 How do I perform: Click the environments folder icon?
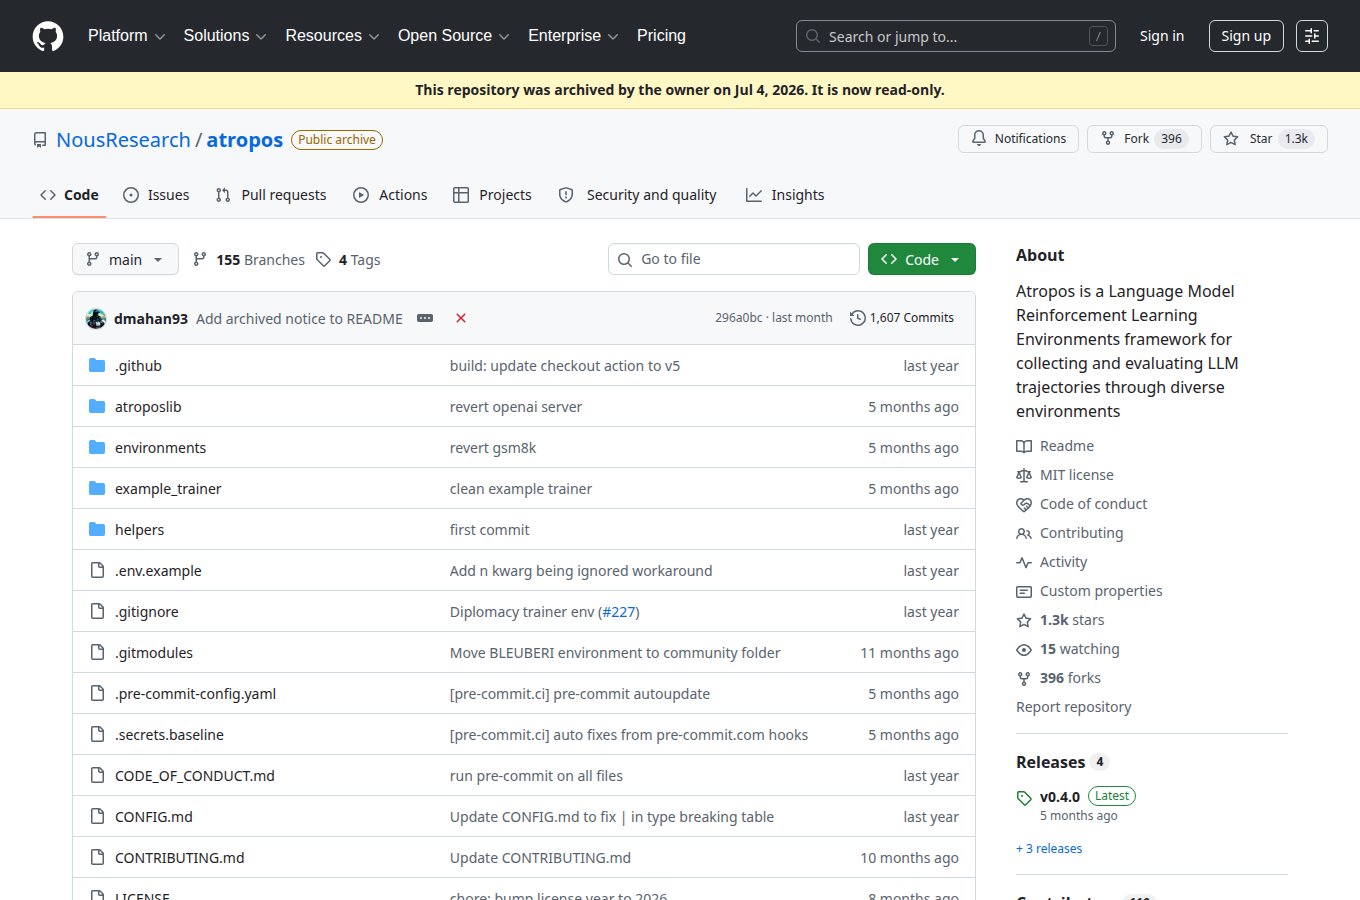click(x=97, y=448)
